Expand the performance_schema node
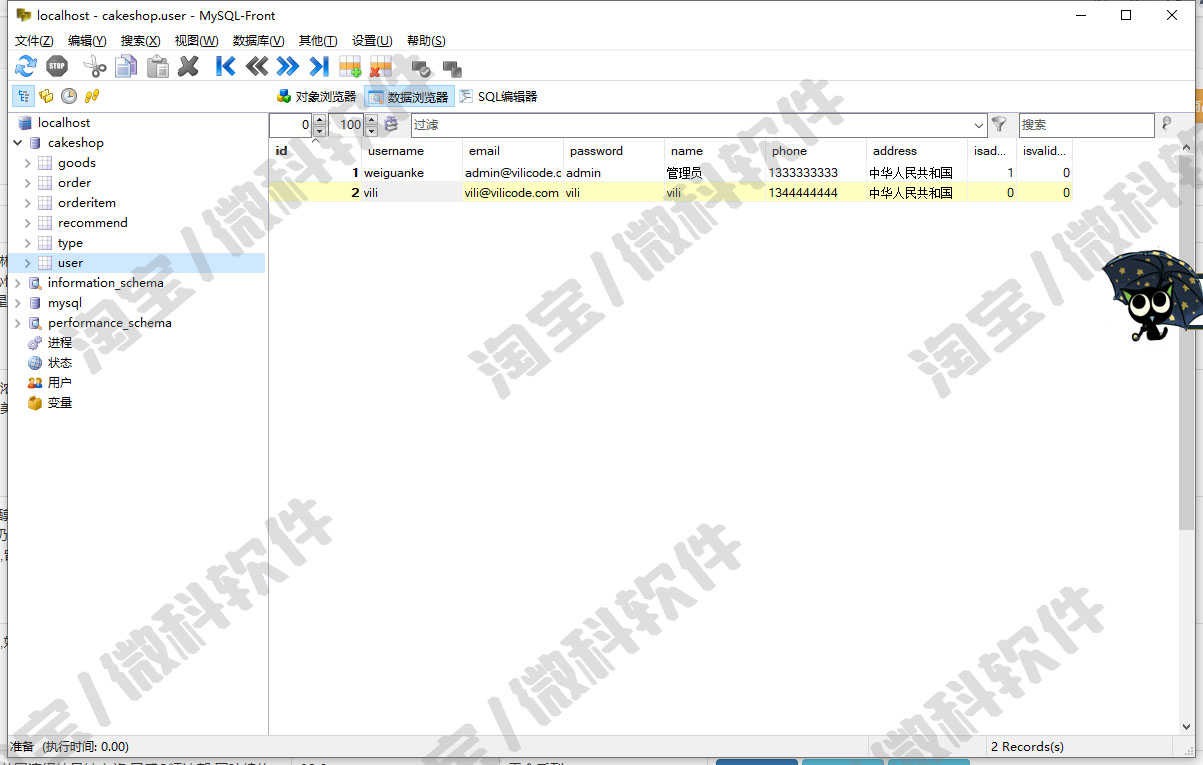This screenshot has width=1203, height=765. pyautogui.click(x=18, y=323)
